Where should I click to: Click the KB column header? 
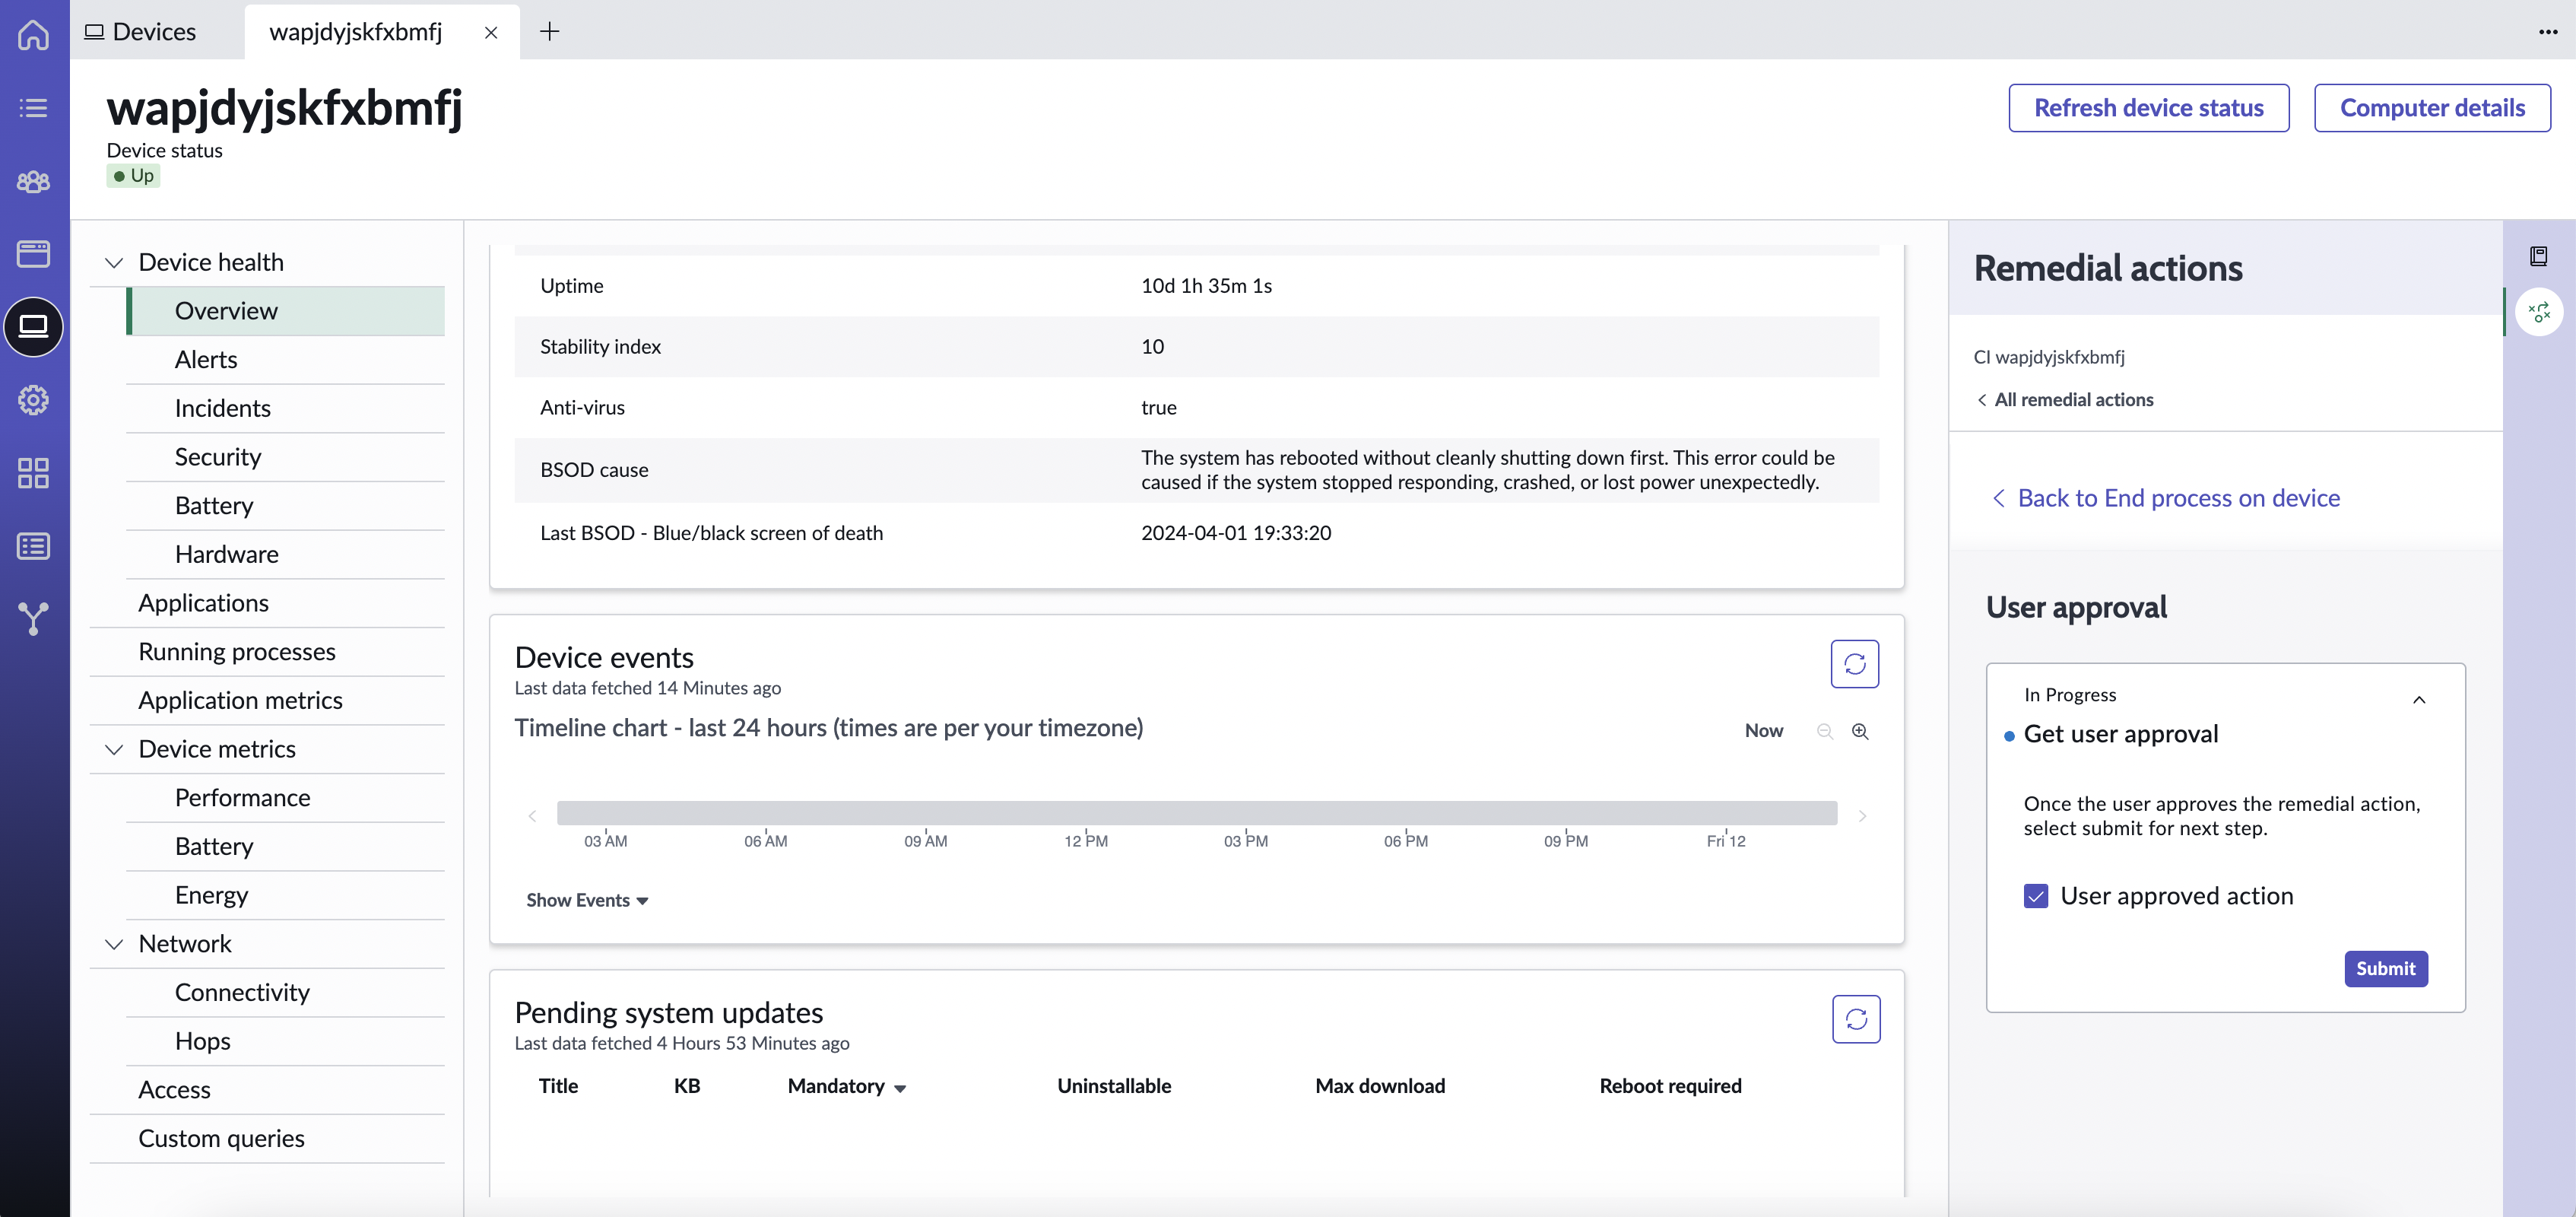coord(686,1086)
